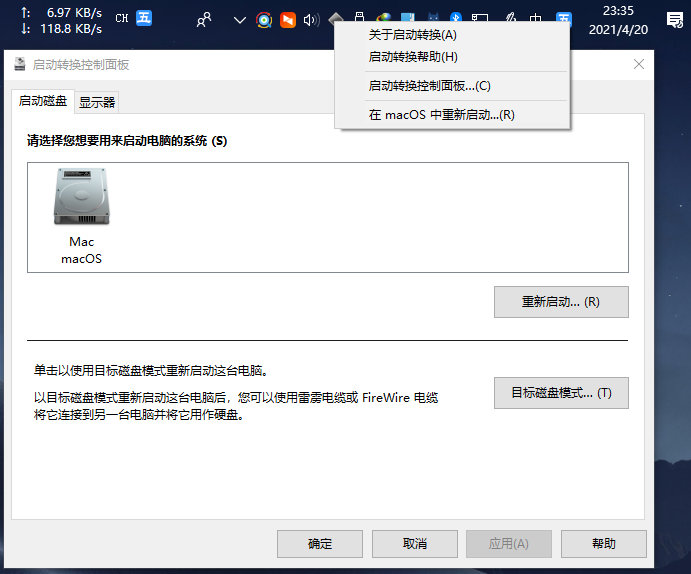Screen dimensions: 691x574
Task: Click the Boot Camp diamond tray icon
Action: click(336, 18)
